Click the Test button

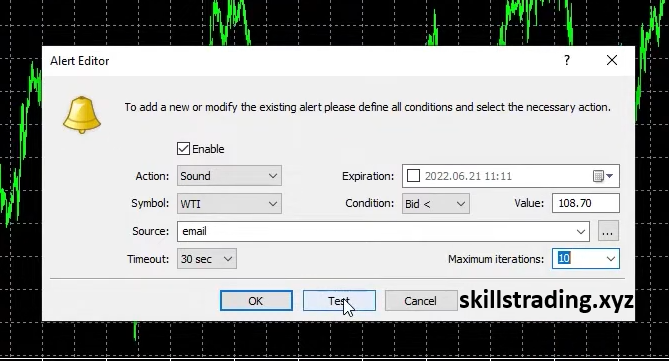[339, 301]
